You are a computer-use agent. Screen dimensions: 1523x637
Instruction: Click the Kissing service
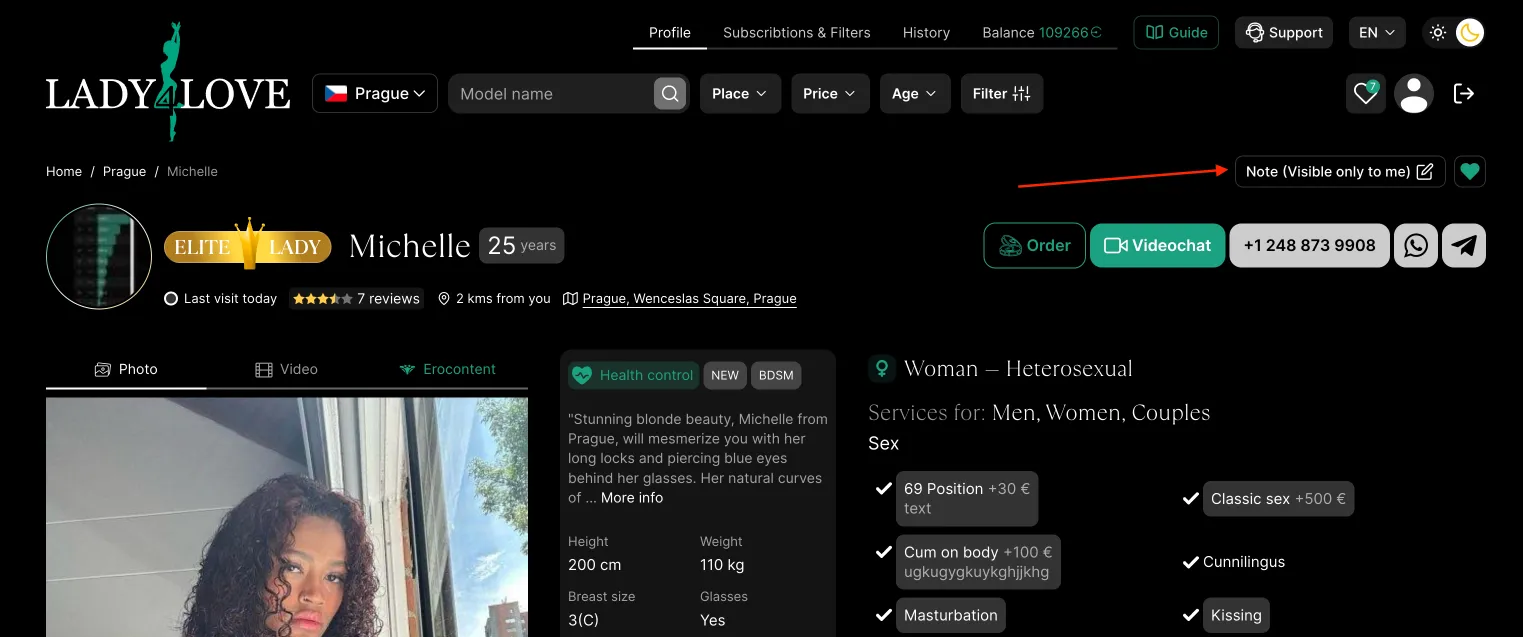[1236, 616]
